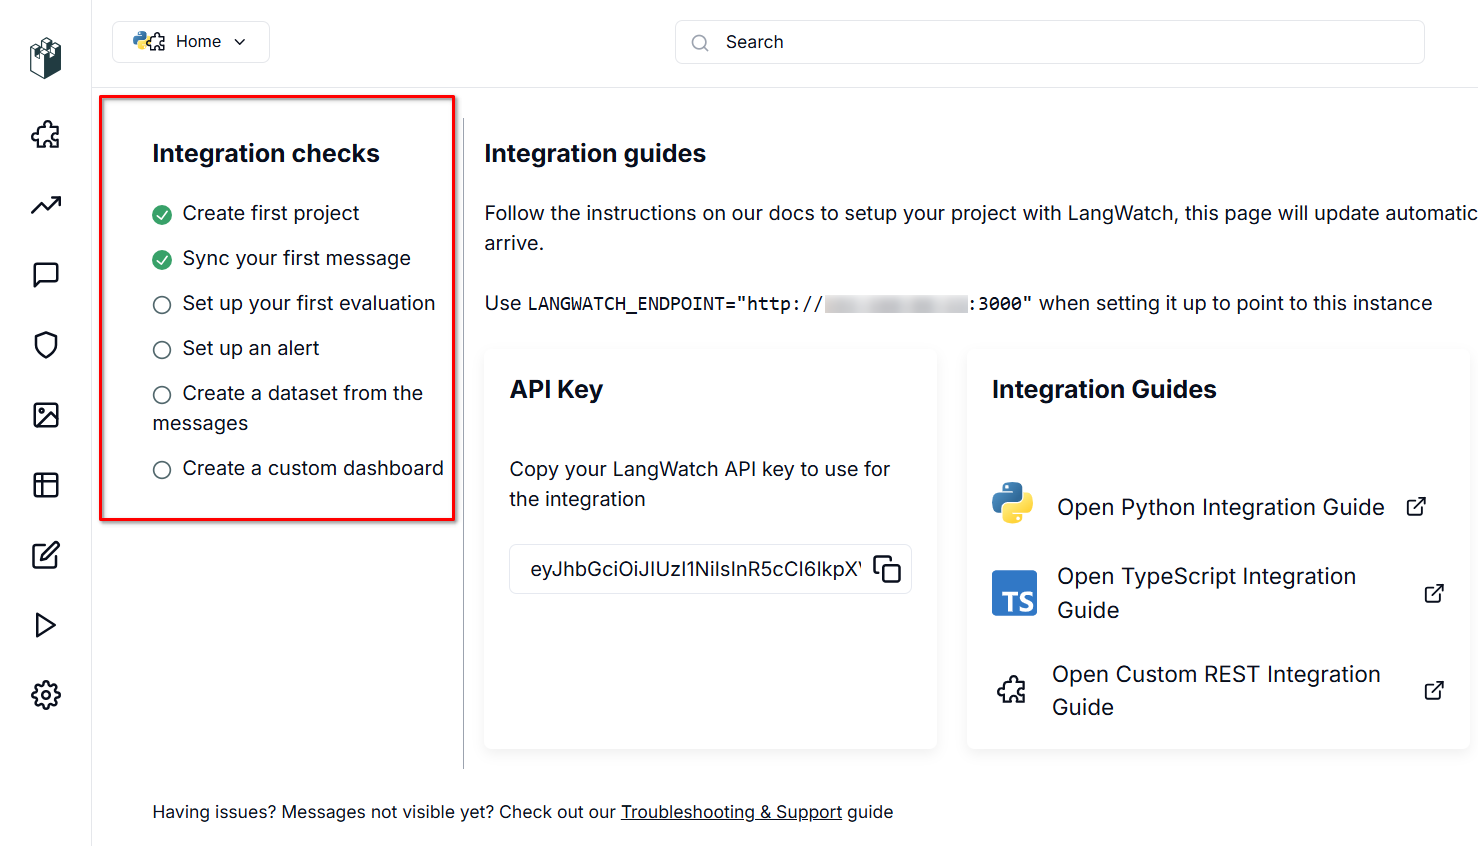This screenshot has height=846, width=1478.
Task: Open TypeScript Integration Guide link
Action: click(1207, 593)
